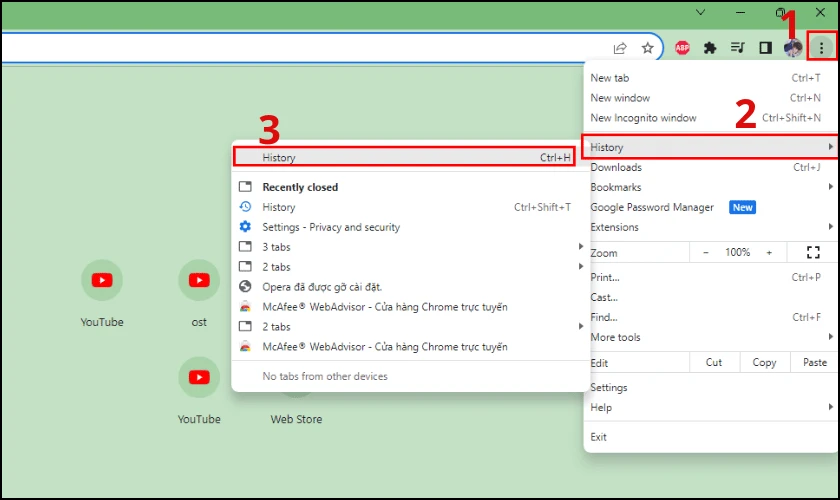Open Settings from Chrome menu
This screenshot has width=840, height=500.
coord(710,387)
